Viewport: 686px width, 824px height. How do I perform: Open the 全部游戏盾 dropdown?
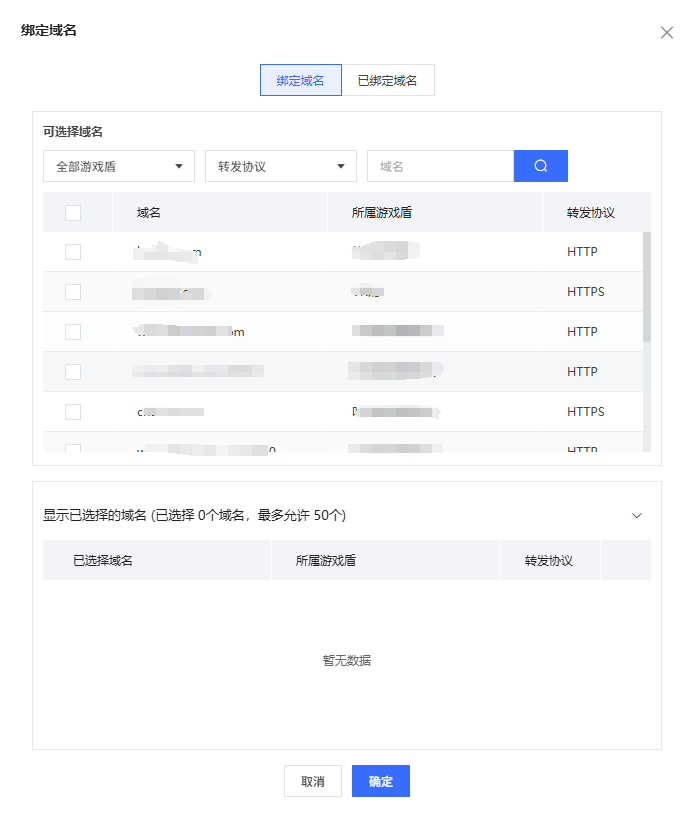[119, 166]
